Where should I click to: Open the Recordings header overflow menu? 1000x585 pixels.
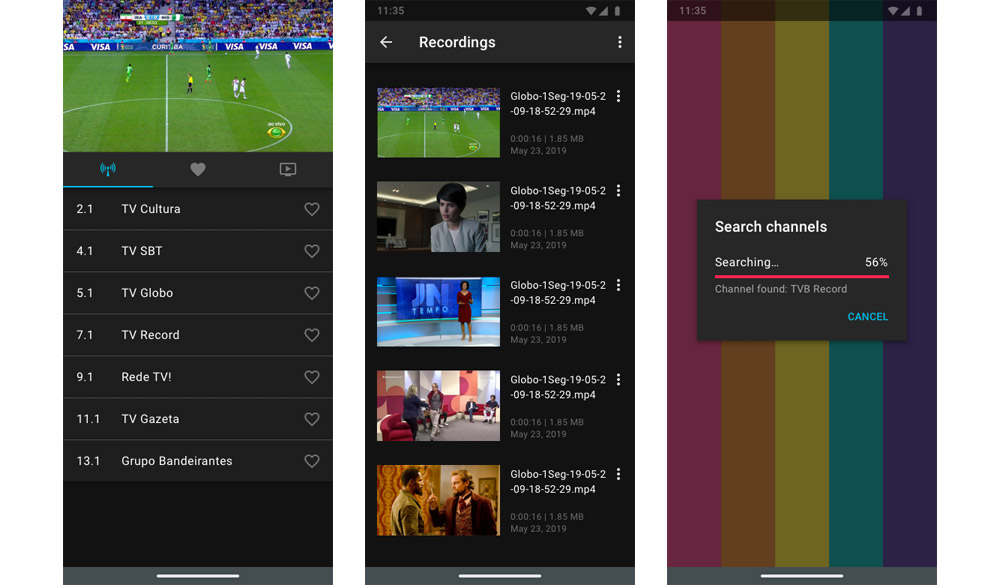pos(619,42)
